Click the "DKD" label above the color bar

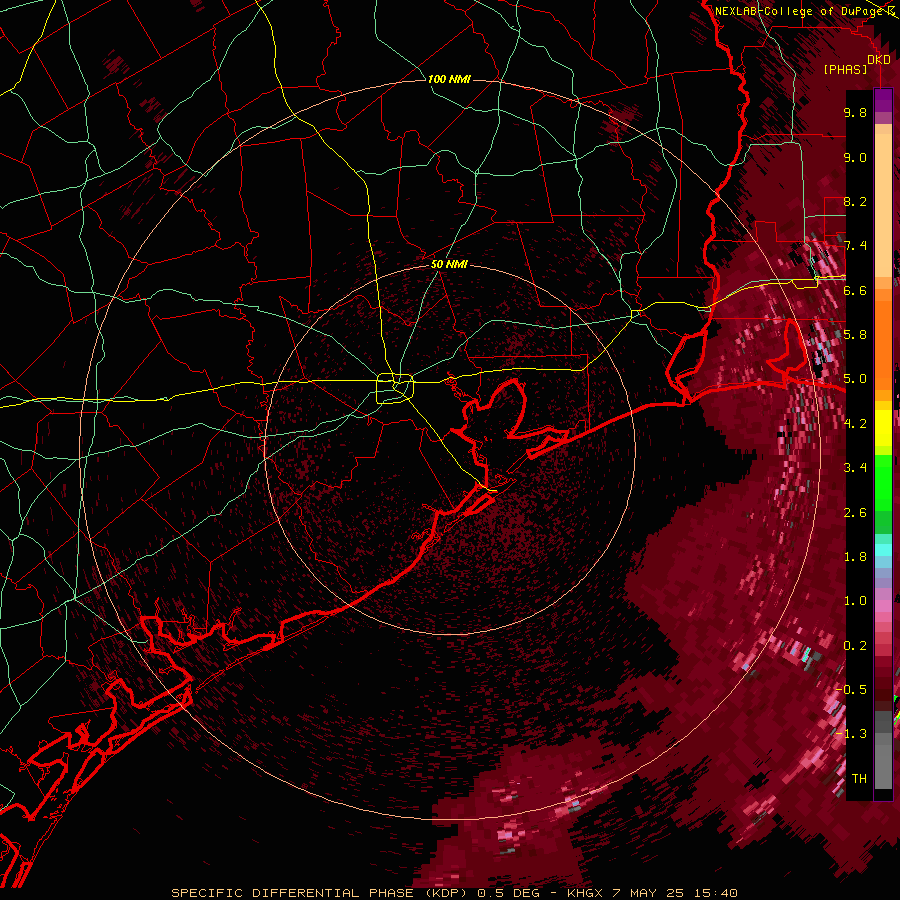tap(879, 60)
